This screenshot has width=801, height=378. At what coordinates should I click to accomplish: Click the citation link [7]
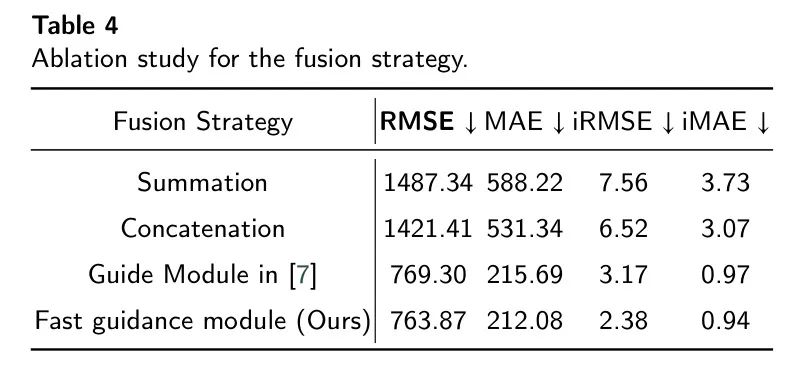click(x=303, y=275)
